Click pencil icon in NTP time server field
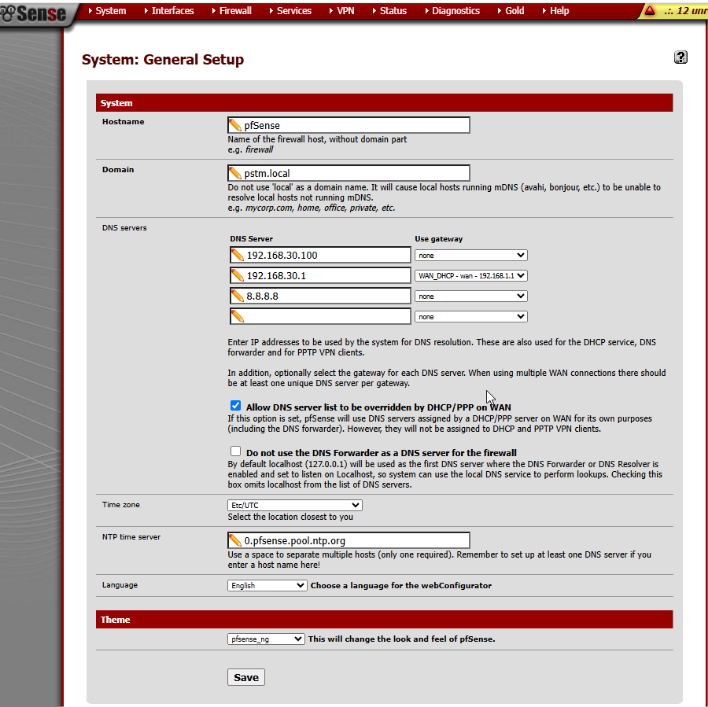The image size is (708, 707). [x=236, y=540]
